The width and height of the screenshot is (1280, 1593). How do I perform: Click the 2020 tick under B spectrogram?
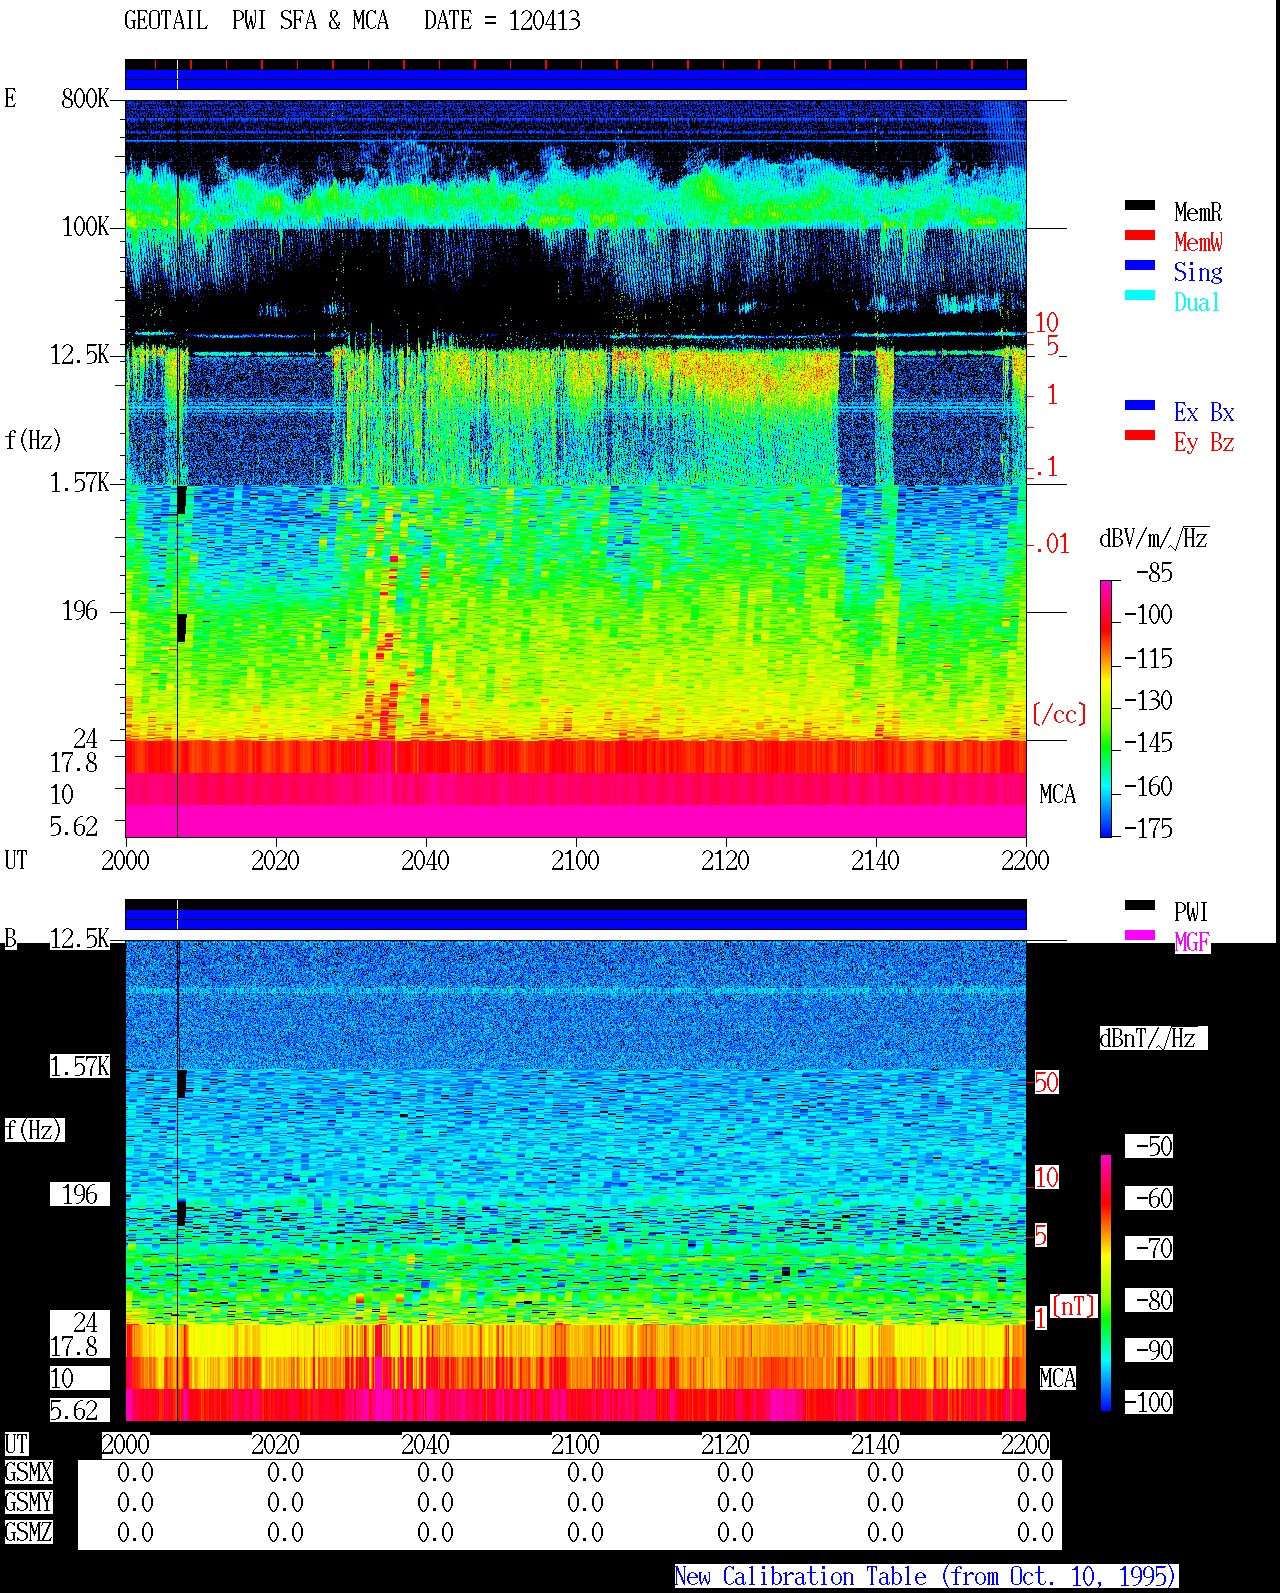[x=275, y=1444]
